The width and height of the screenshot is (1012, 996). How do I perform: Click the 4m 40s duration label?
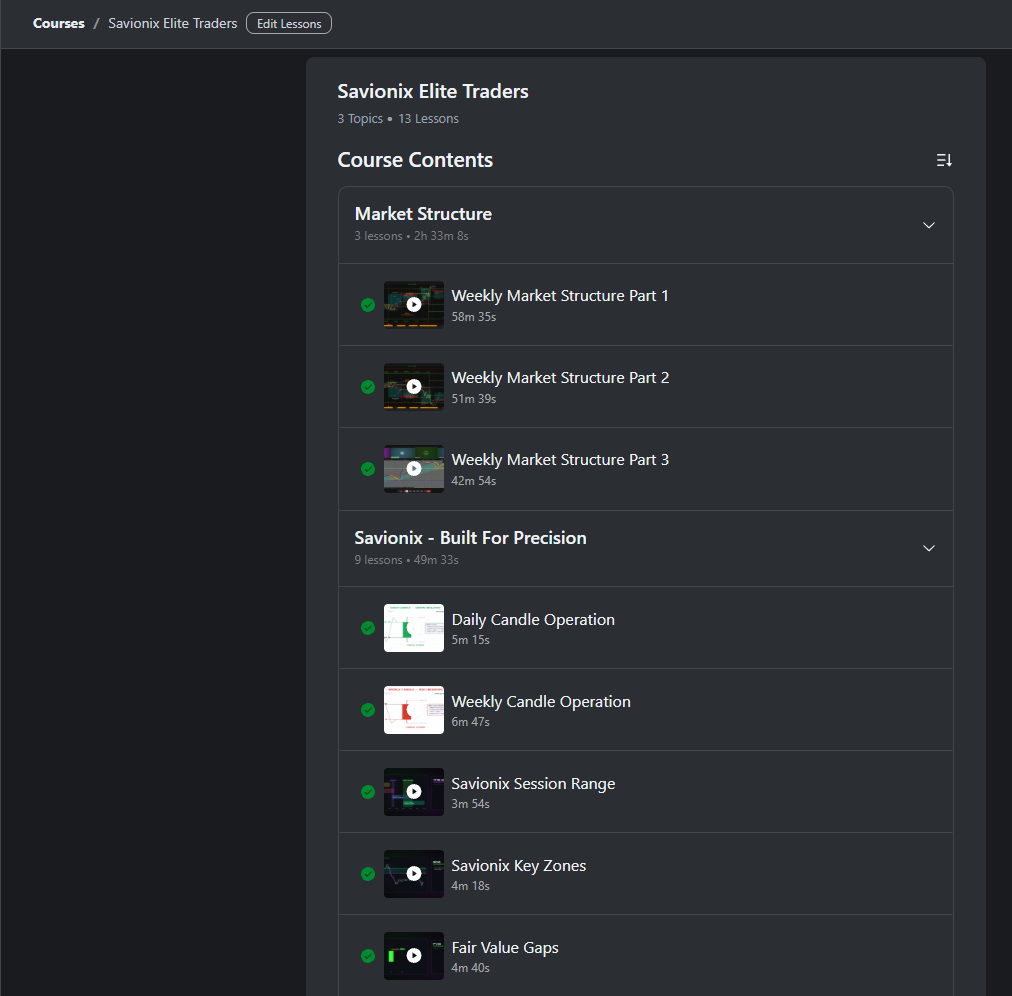[x=471, y=968]
